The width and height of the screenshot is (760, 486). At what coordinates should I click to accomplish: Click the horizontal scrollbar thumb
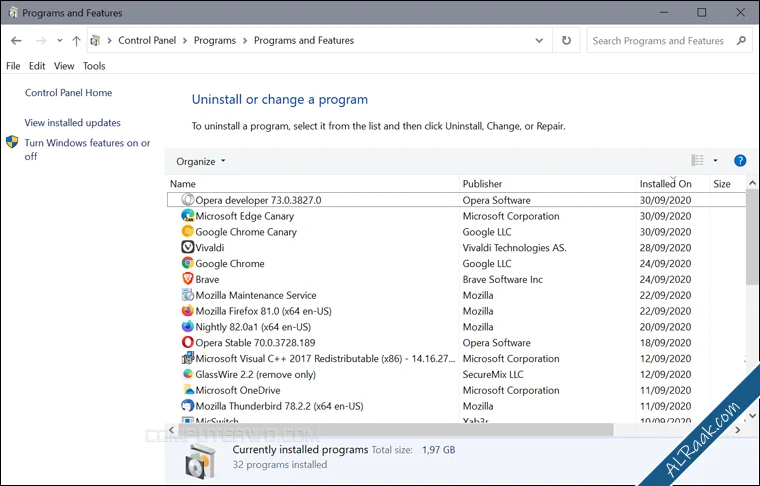pyautogui.click(x=396, y=430)
